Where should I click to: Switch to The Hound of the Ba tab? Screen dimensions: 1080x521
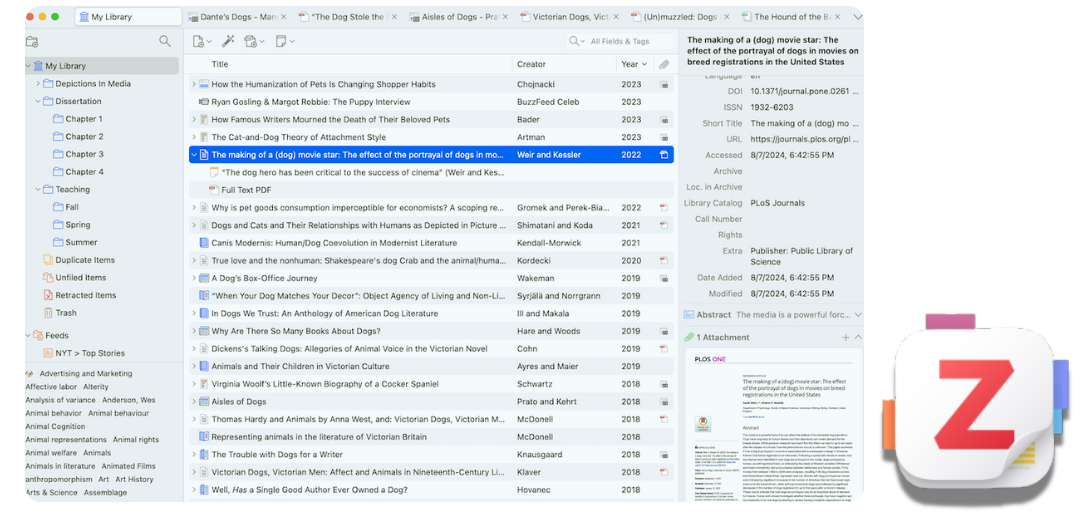(793, 17)
